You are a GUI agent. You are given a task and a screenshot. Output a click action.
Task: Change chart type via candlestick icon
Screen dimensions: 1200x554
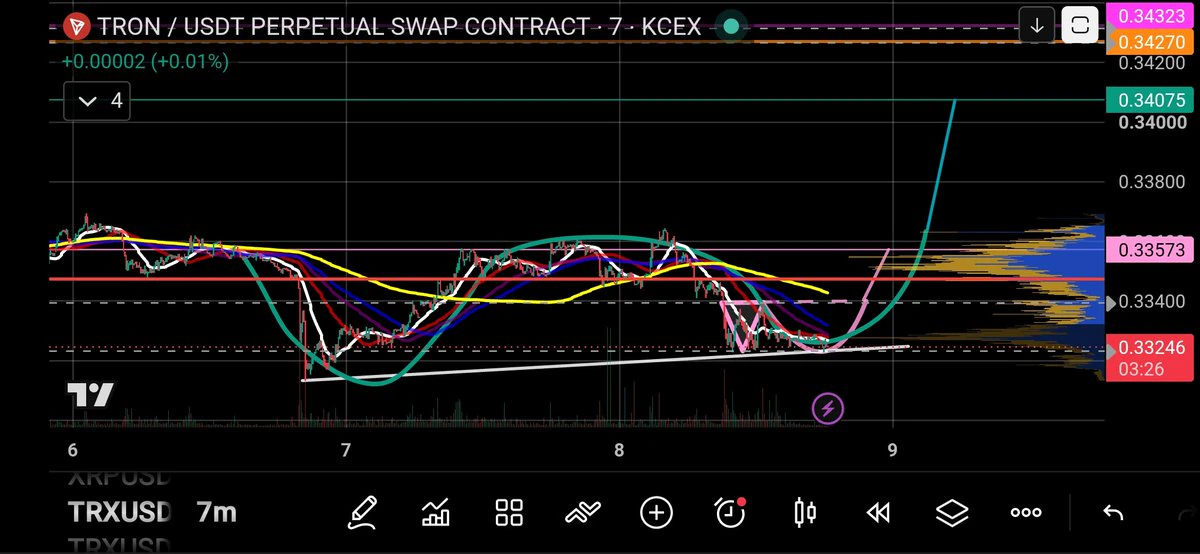(x=805, y=513)
